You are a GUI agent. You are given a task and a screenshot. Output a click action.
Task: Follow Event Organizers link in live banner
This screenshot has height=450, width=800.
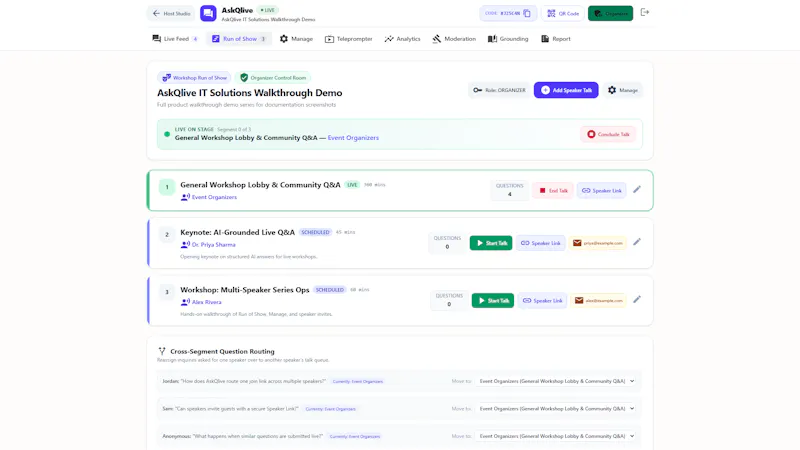point(353,138)
